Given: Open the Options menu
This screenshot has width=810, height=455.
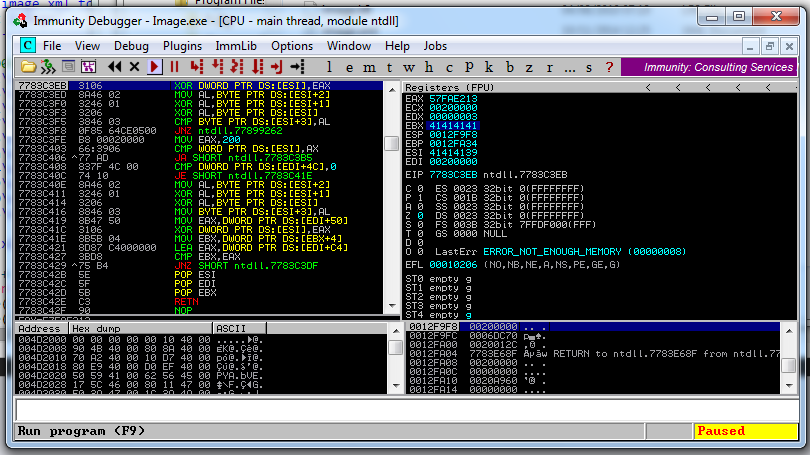Looking at the screenshot, I should point(292,46).
